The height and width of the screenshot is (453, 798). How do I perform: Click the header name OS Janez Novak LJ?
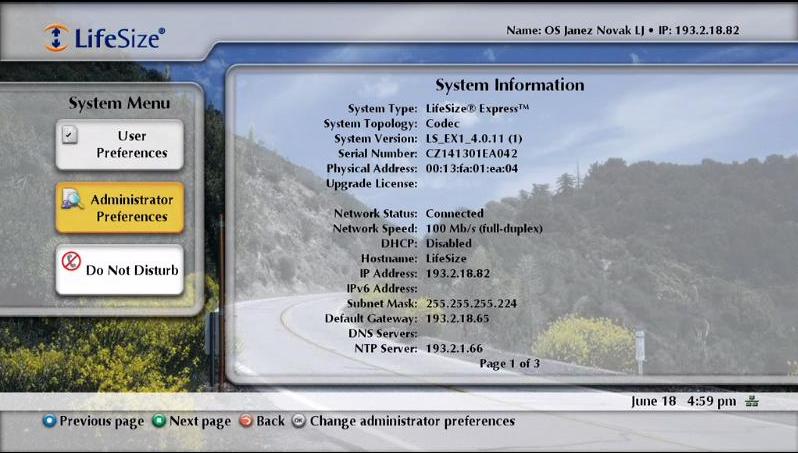point(594,31)
